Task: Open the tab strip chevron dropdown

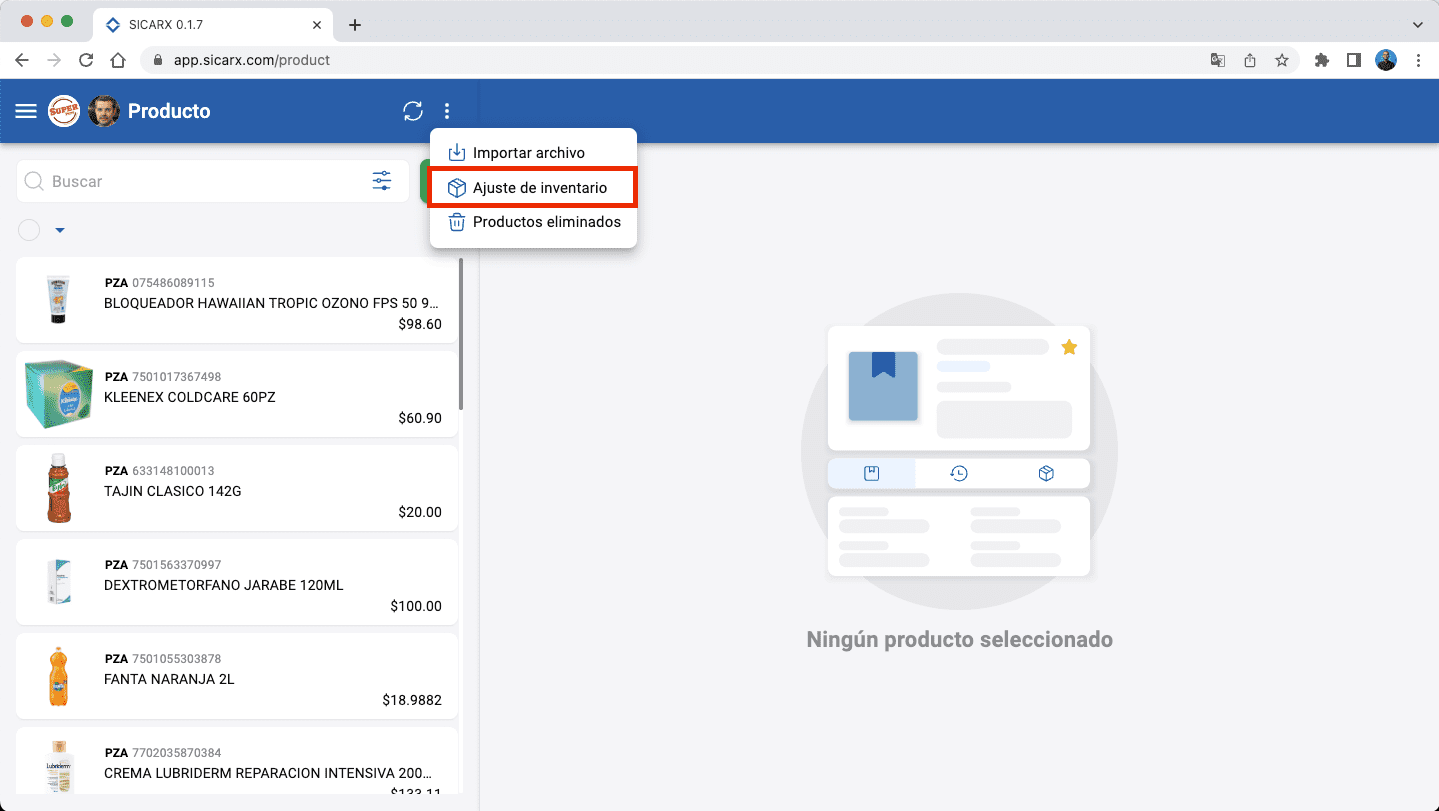Action: coord(1419,24)
